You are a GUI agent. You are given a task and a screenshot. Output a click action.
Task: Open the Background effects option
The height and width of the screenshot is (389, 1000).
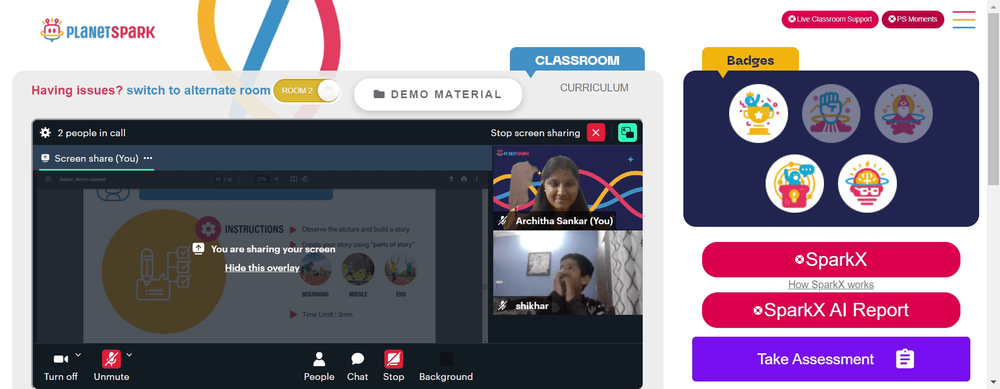point(446,367)
